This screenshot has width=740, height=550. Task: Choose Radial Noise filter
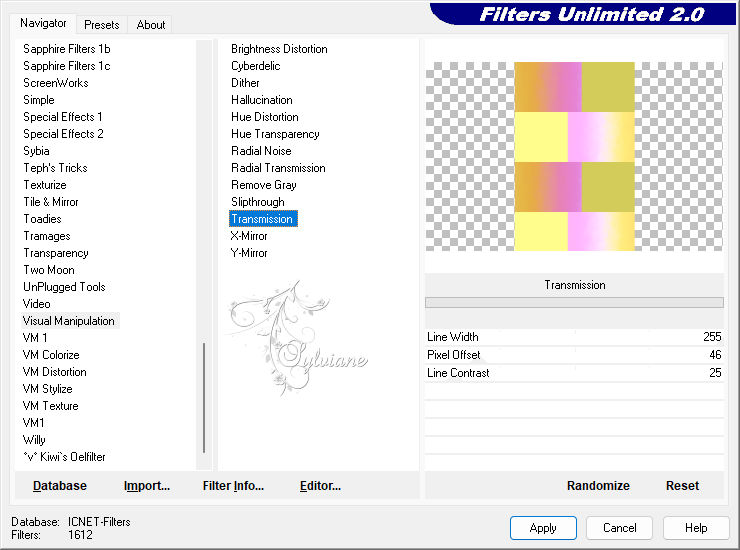pos(261,151)
